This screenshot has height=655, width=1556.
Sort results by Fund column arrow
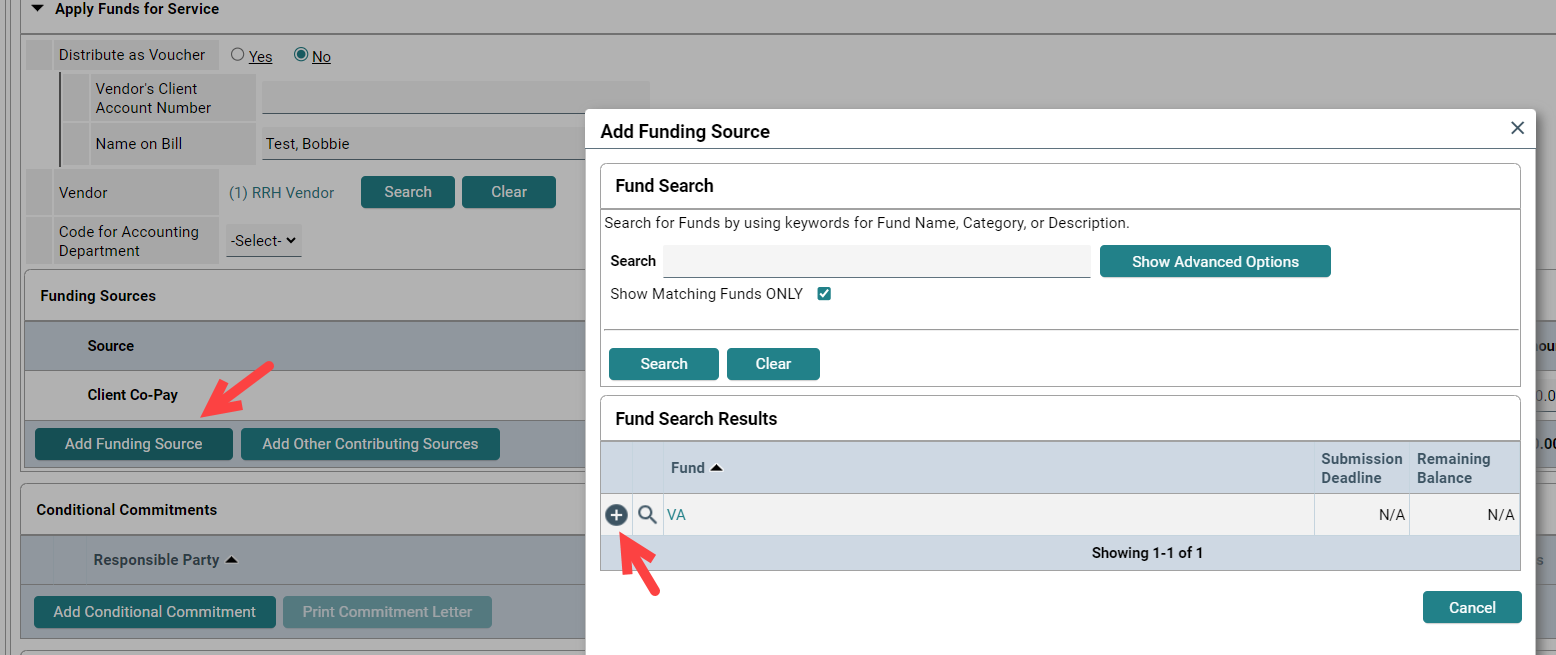click(716, 468)
